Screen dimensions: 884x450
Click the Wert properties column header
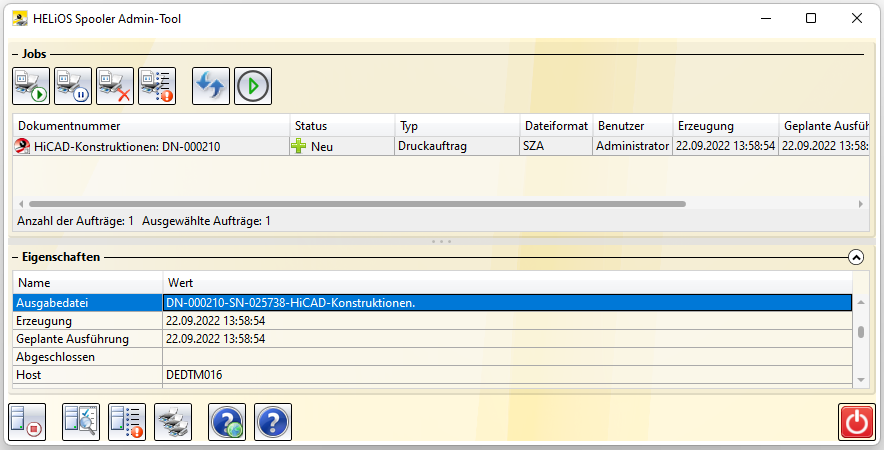tap(508, 283)
